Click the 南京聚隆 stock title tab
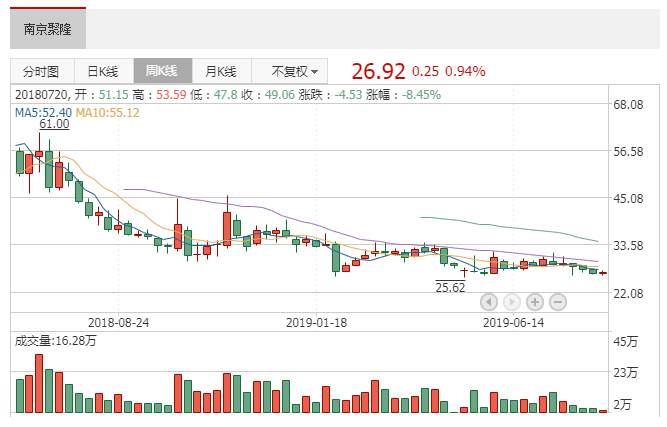Screen dimensions: 667x427 click(x=47, y=28)
